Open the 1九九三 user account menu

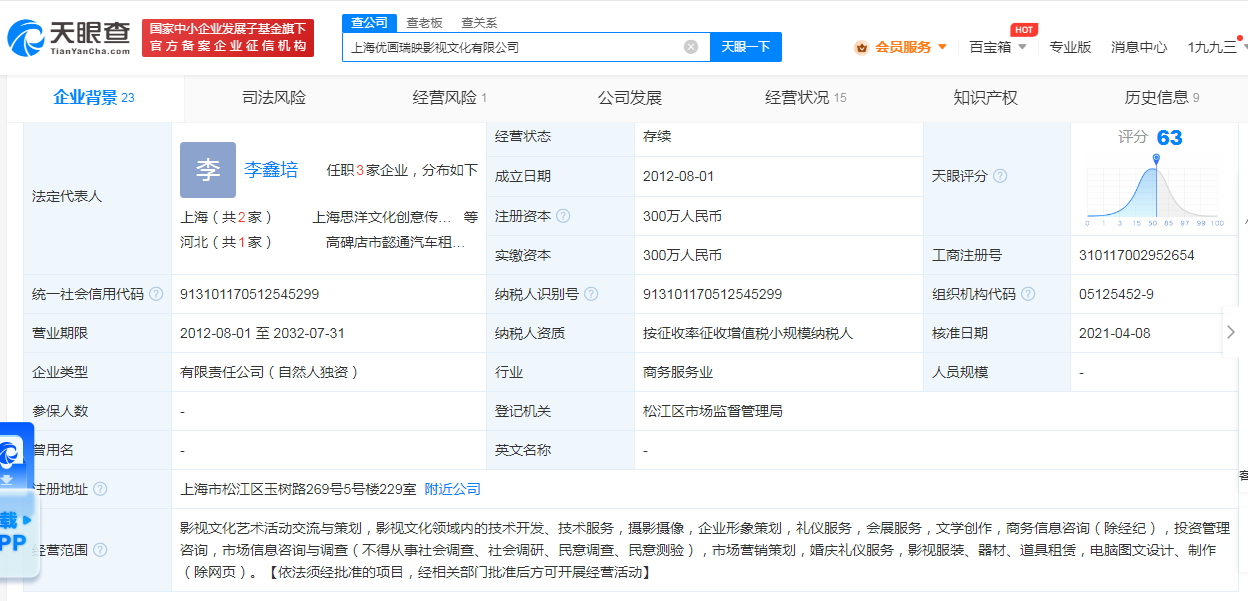click(1213, 47)
